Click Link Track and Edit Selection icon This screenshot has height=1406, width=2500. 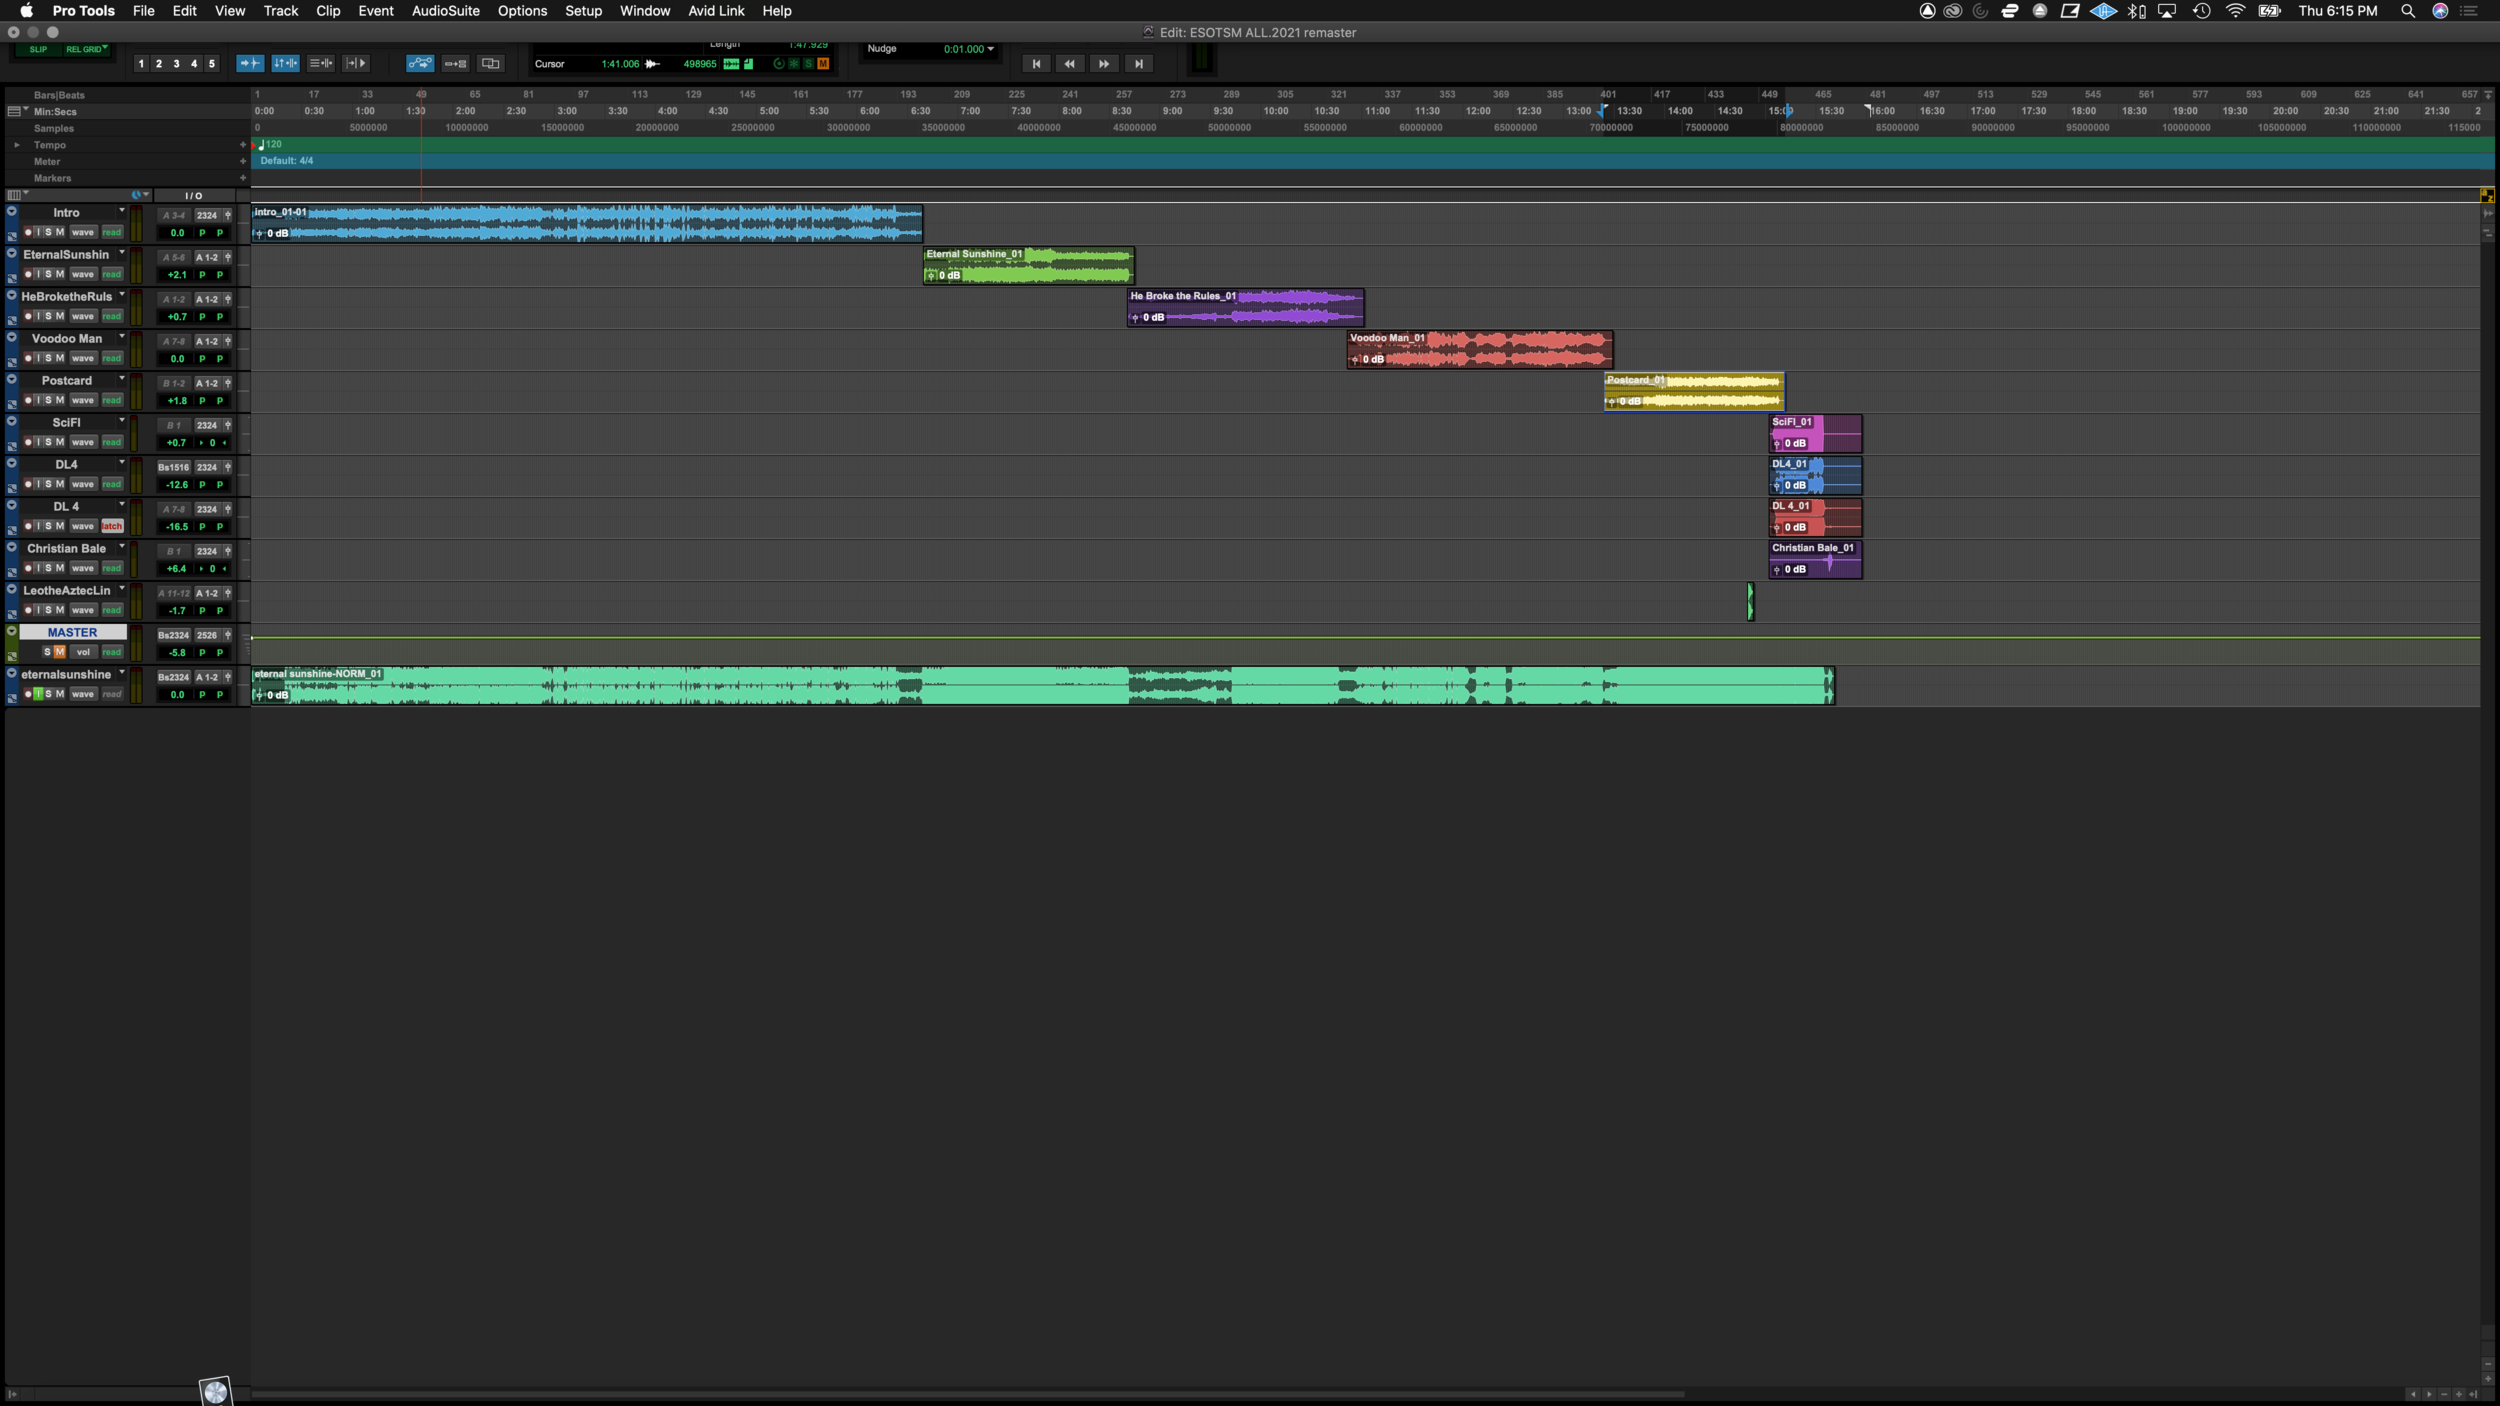(x=321, y=63)
